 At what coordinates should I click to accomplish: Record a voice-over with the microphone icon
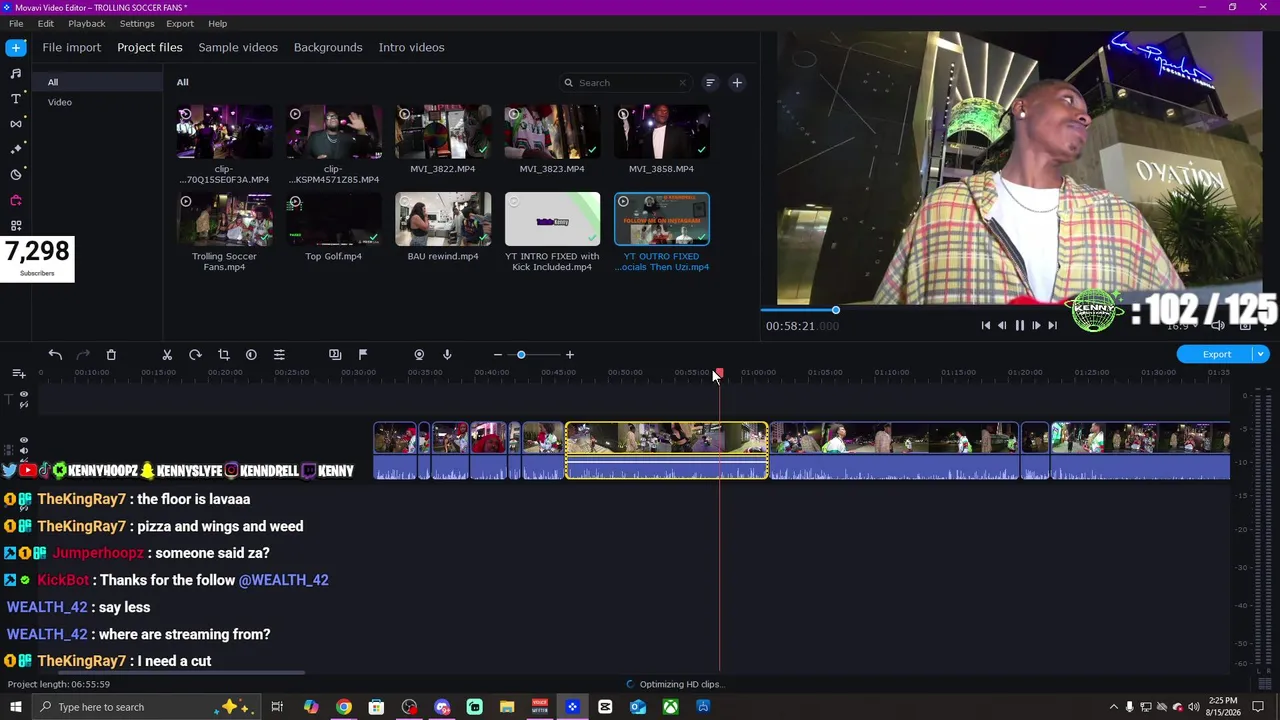(x=447, y=355)
